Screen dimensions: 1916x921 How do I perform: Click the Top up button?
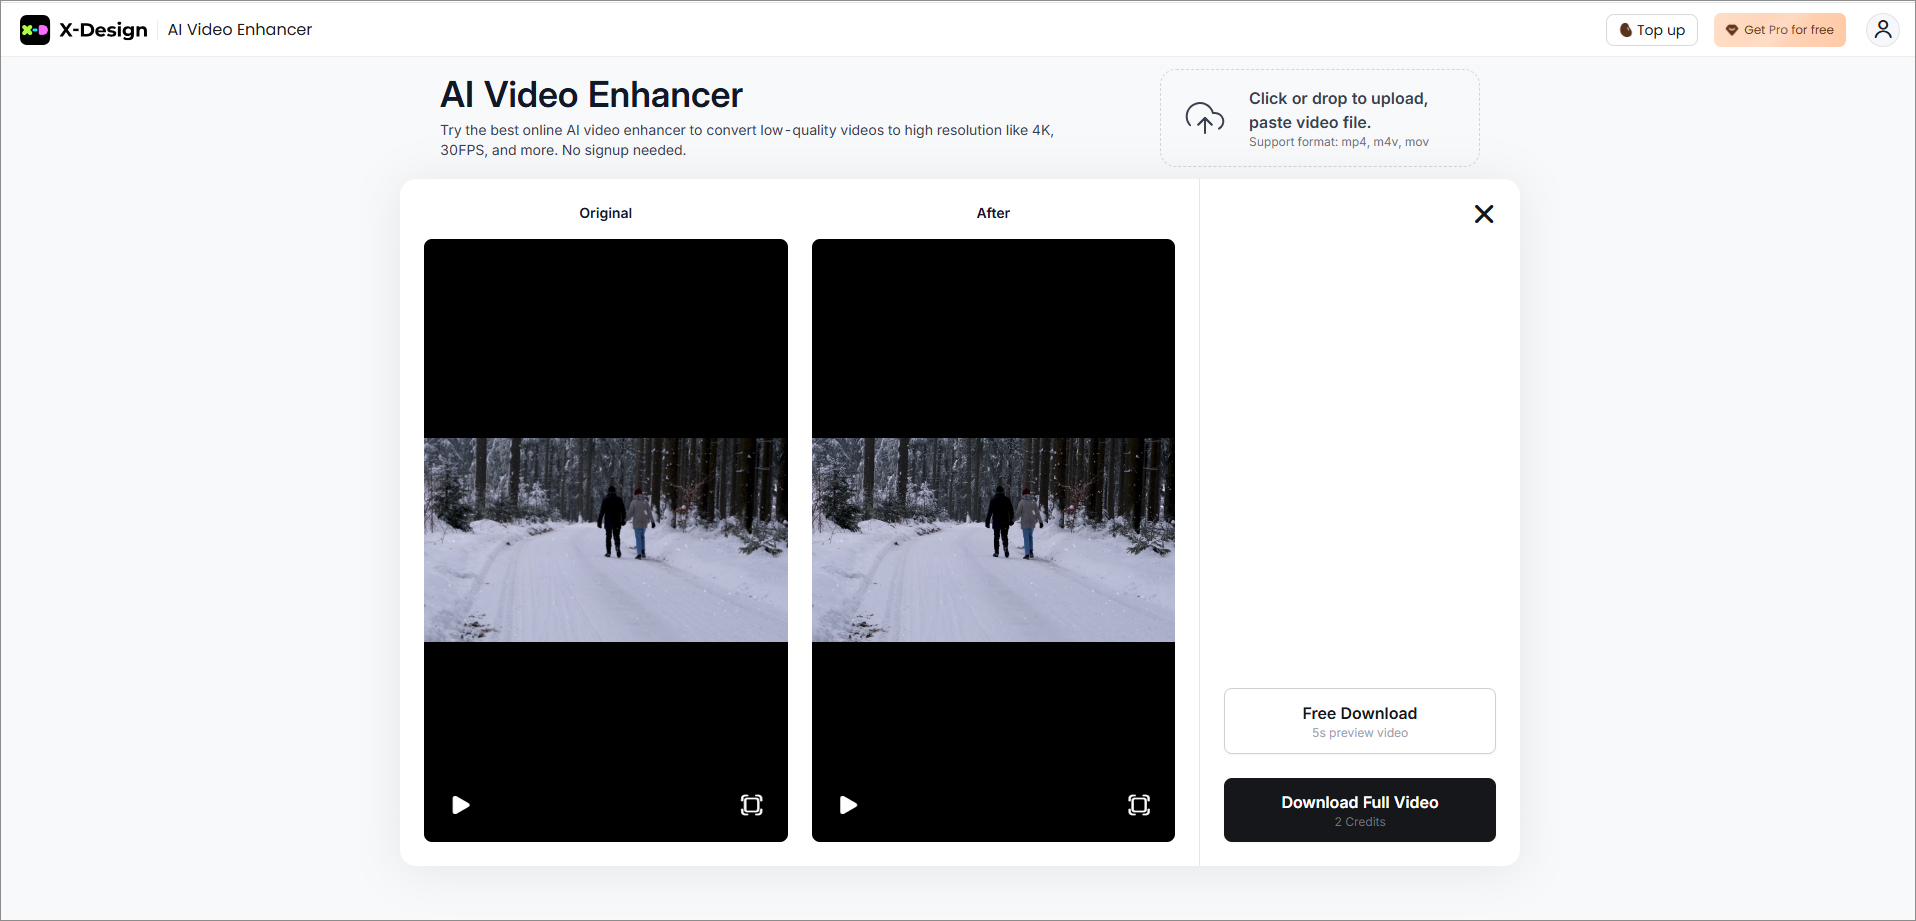tap(1652, 30)
